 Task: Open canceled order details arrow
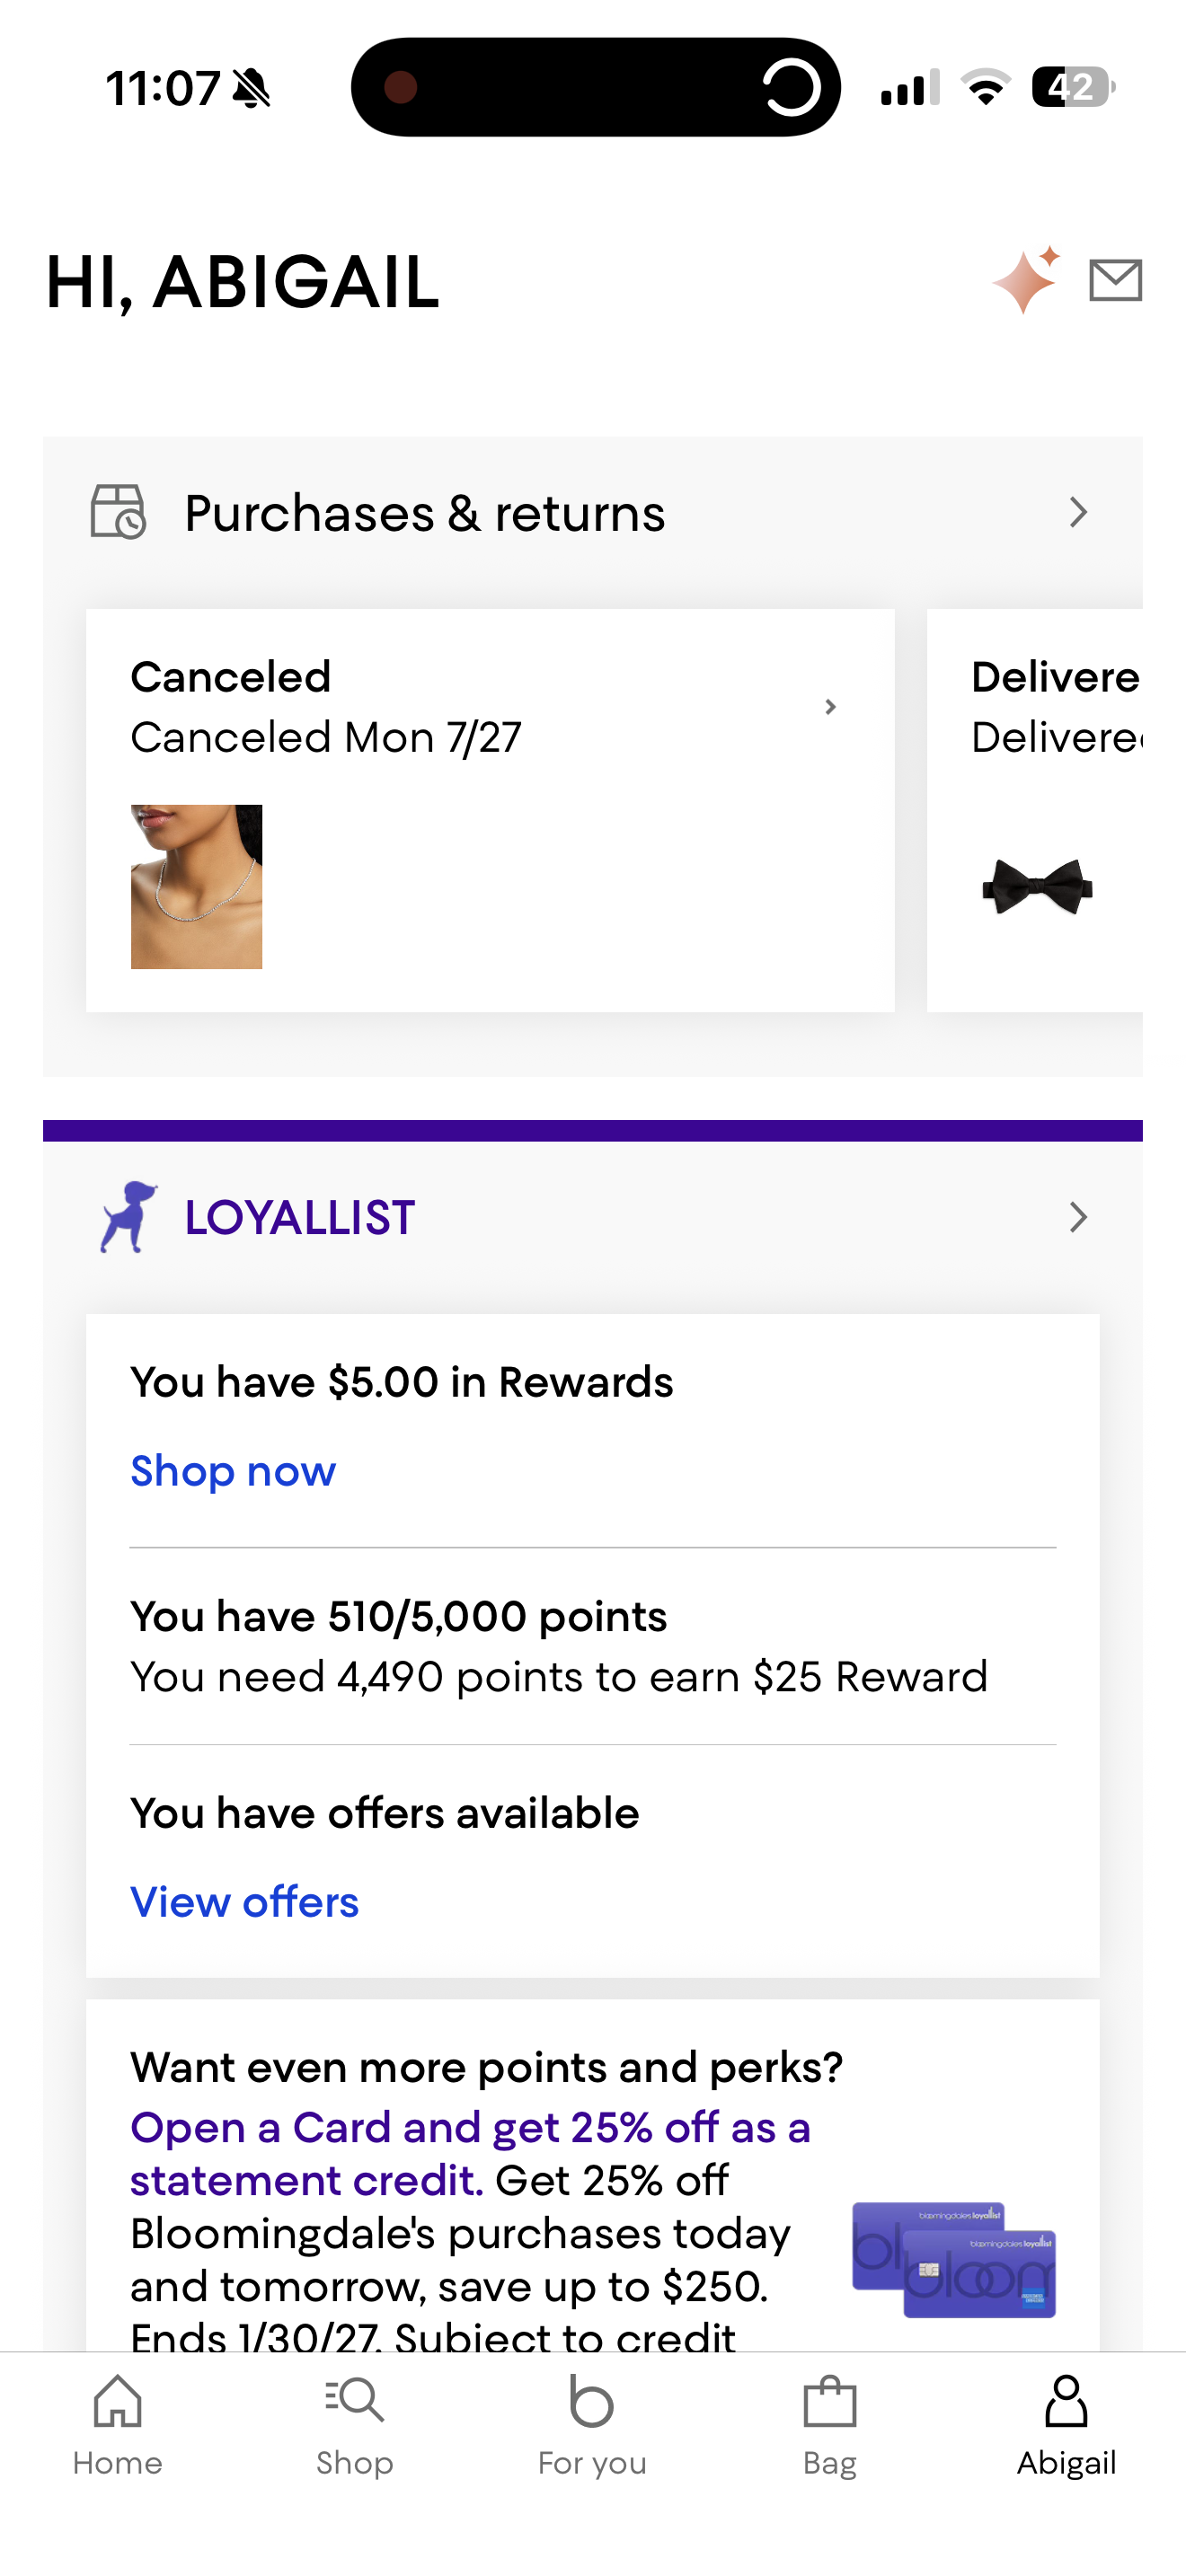pyautogui.click(x=830, y=707)
